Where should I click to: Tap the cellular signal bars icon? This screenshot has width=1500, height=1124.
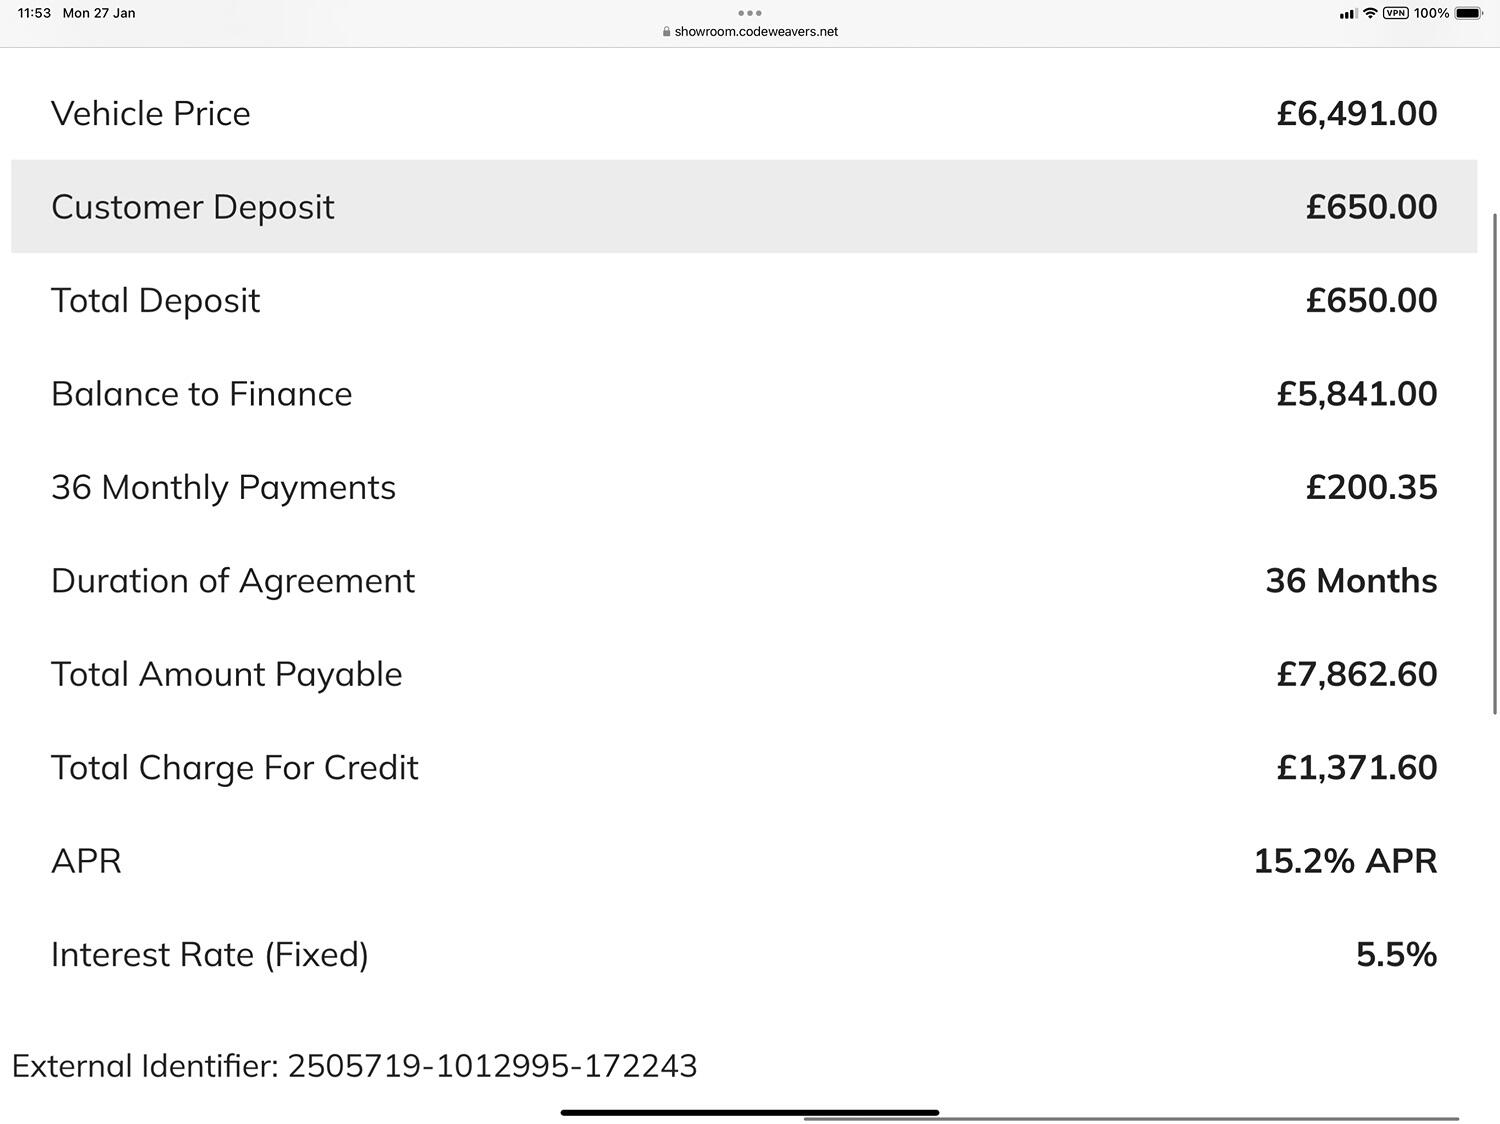pos(1348,13)
